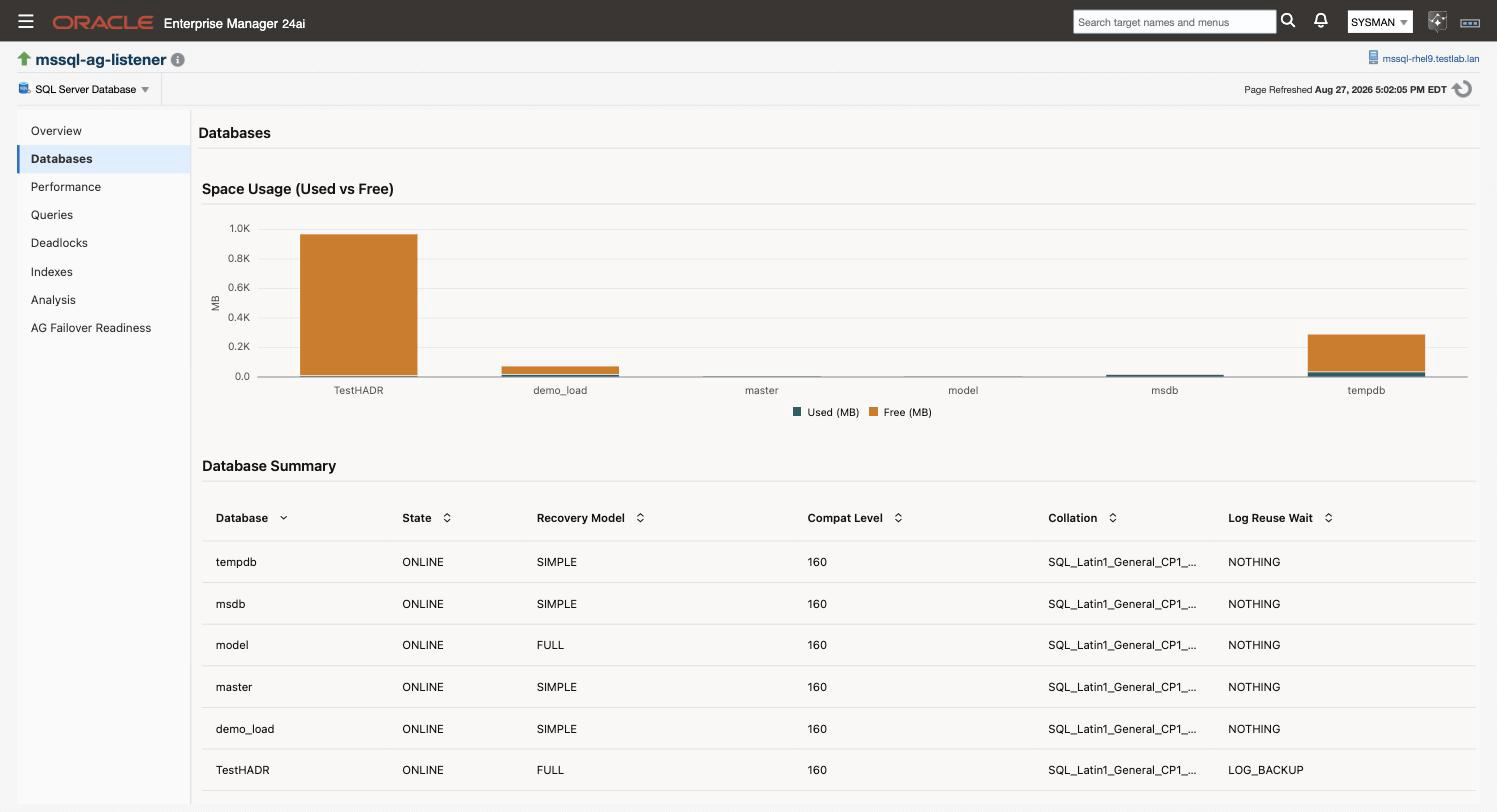
Task: Refresh the page with the refresh icon
Action: tap(1463, 89)
